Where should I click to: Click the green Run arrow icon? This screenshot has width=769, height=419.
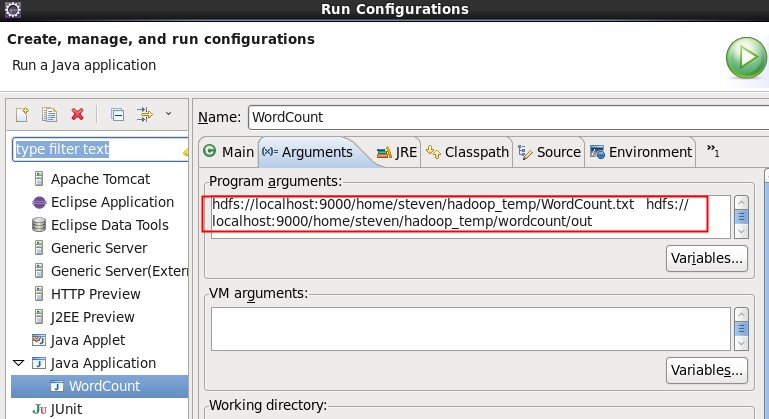(746, 58)
